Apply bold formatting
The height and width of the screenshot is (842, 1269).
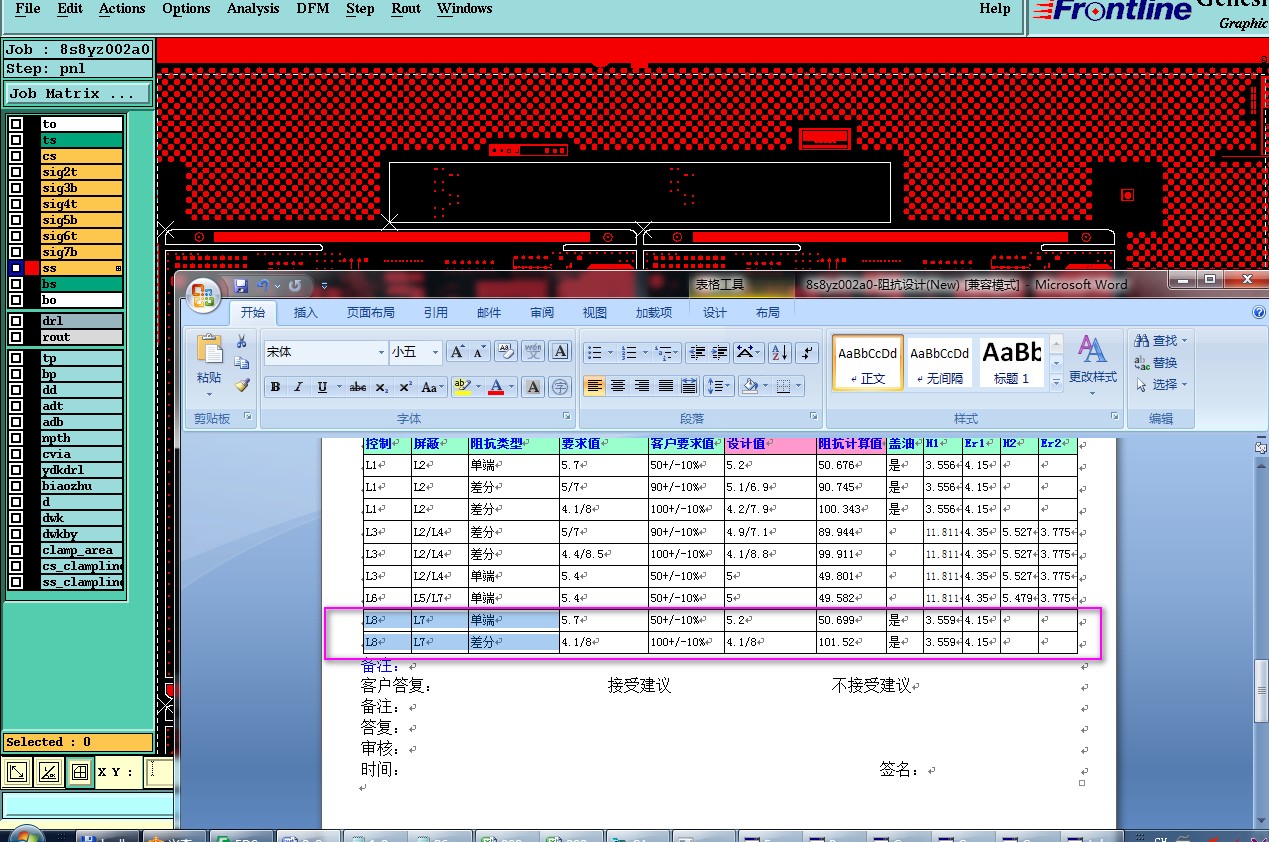(x=275, y=387)
